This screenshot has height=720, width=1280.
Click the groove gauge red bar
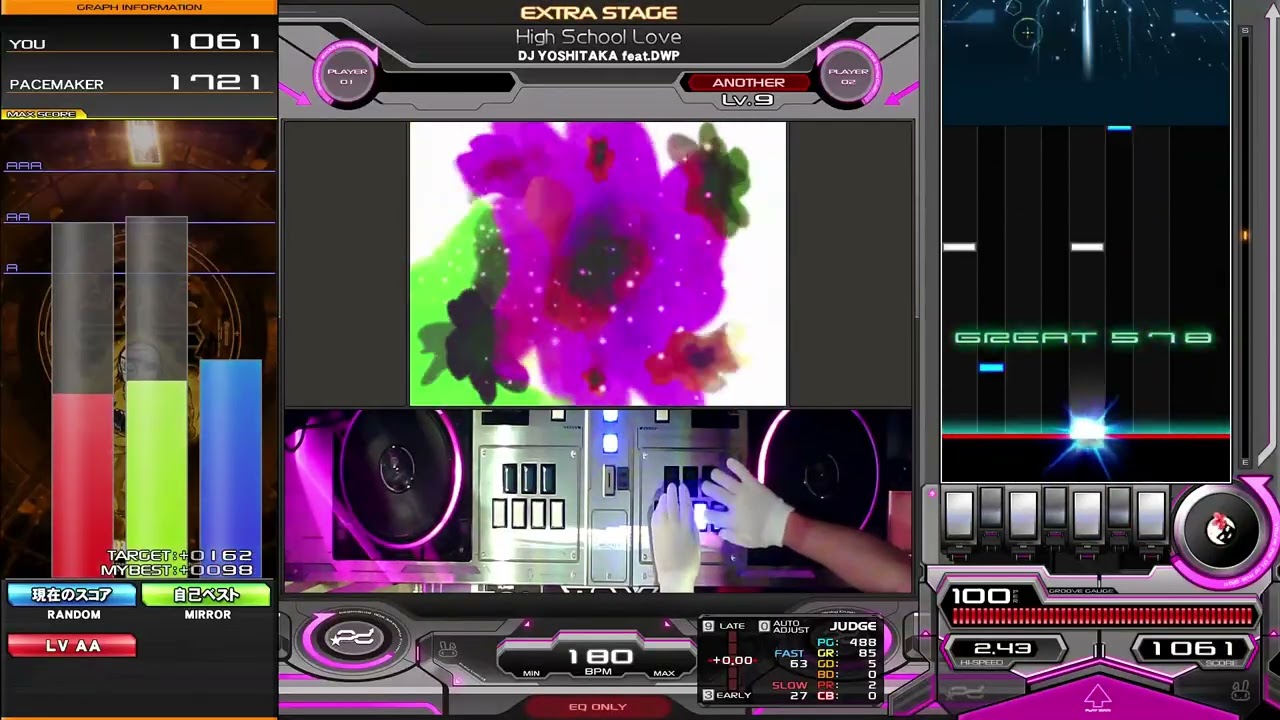(1100, 616)
